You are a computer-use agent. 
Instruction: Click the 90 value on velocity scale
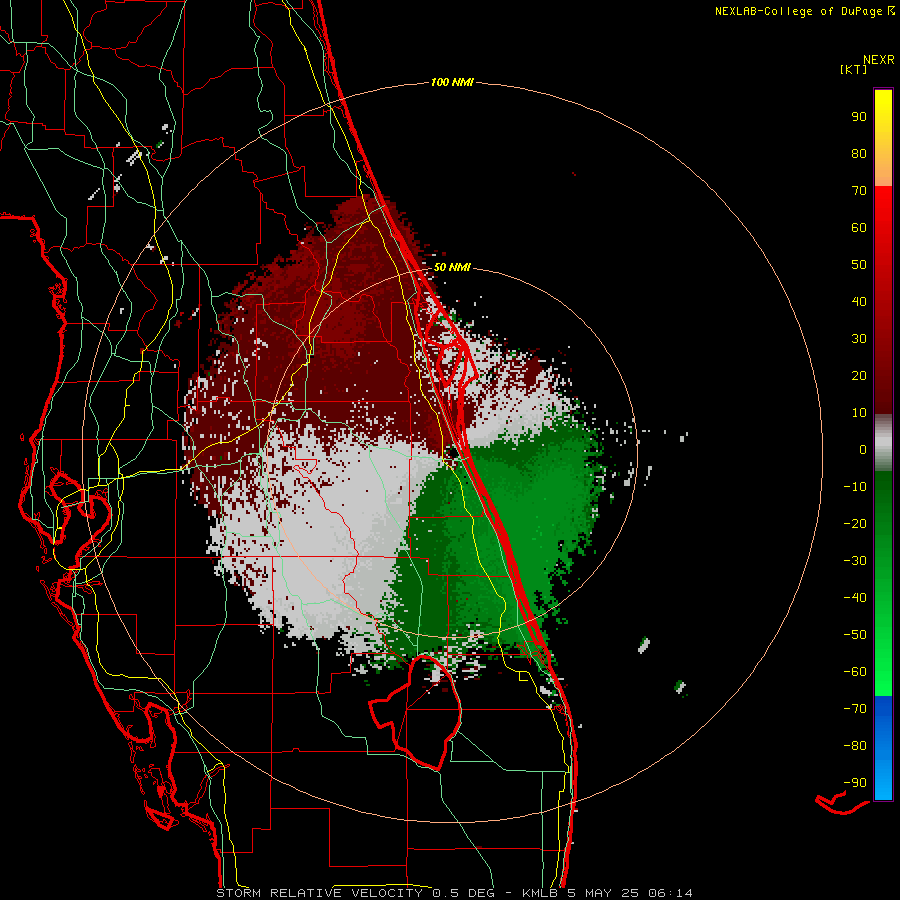click(859, 117)
